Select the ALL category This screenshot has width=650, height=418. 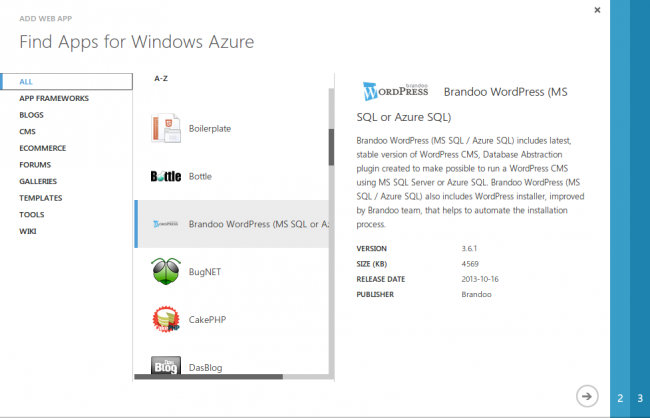tap(67, 82)
